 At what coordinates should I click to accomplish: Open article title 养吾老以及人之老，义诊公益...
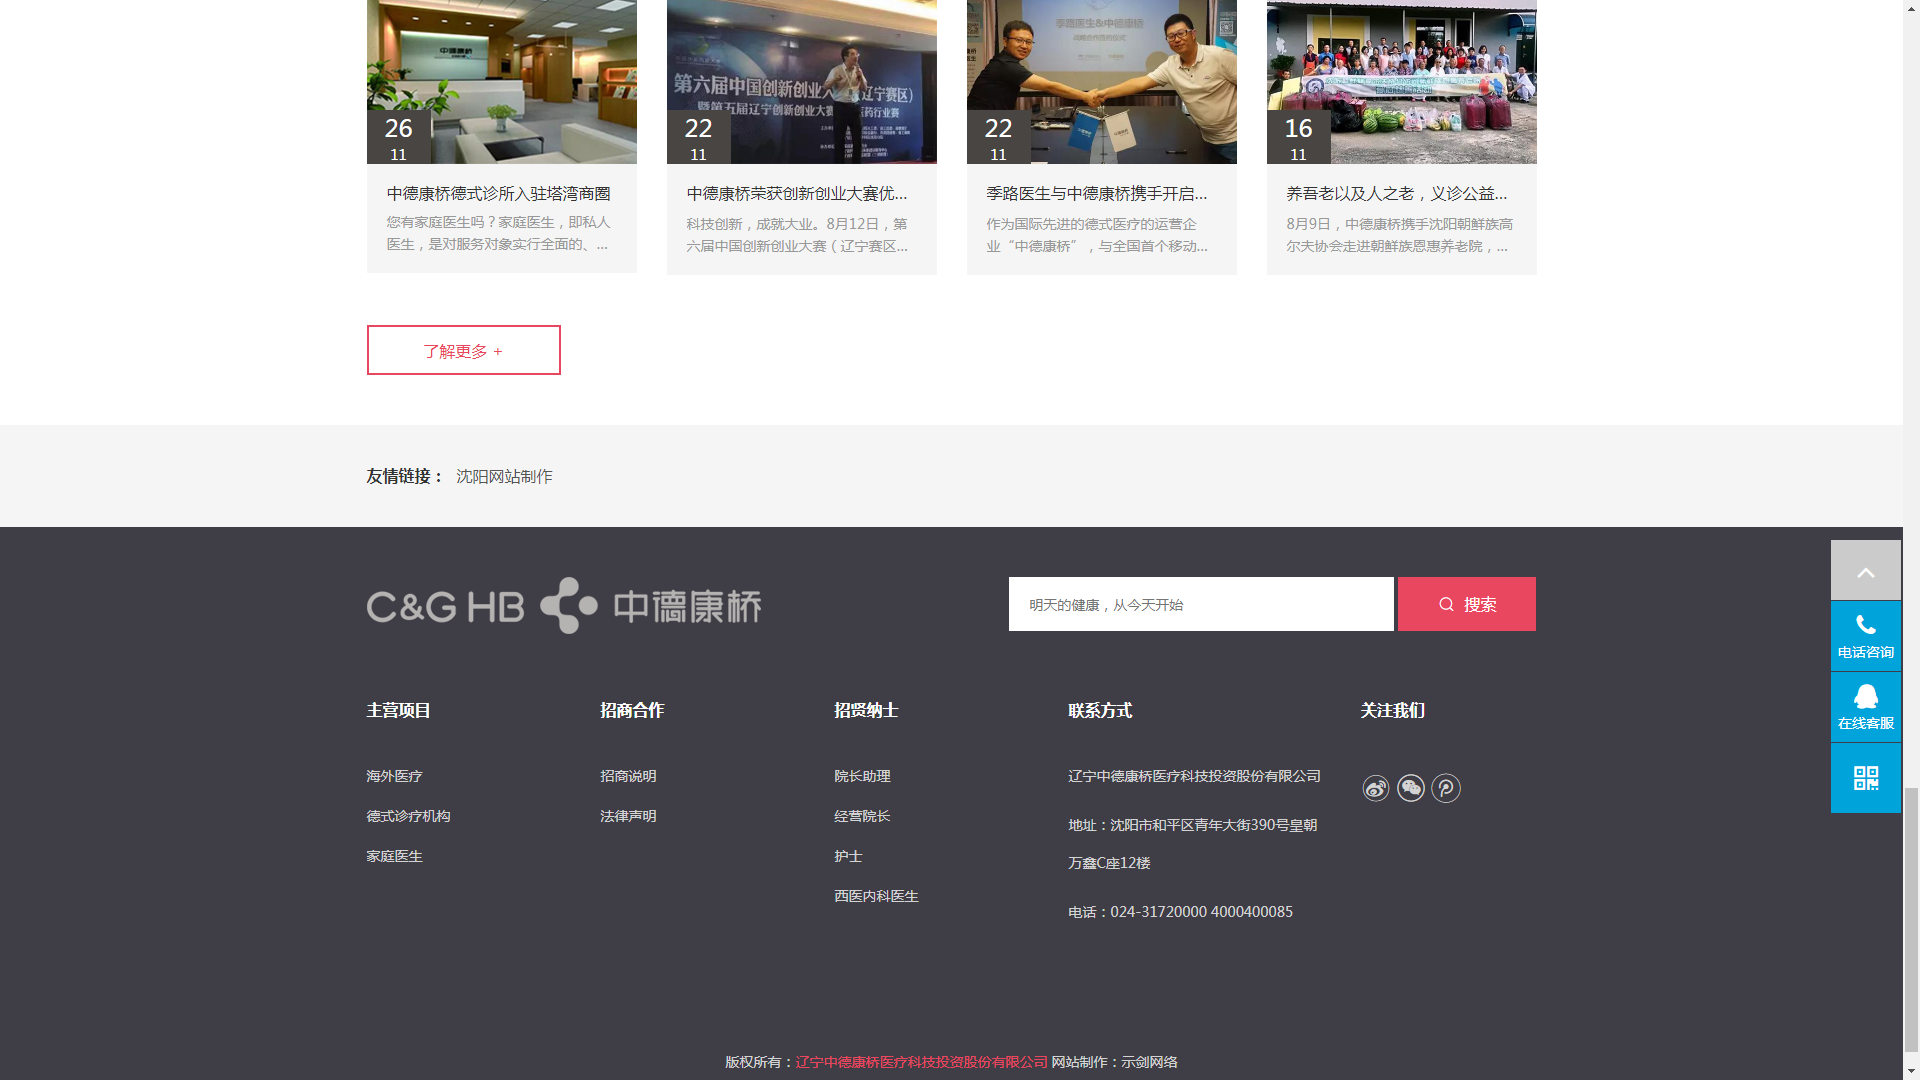pos(1397,194)
